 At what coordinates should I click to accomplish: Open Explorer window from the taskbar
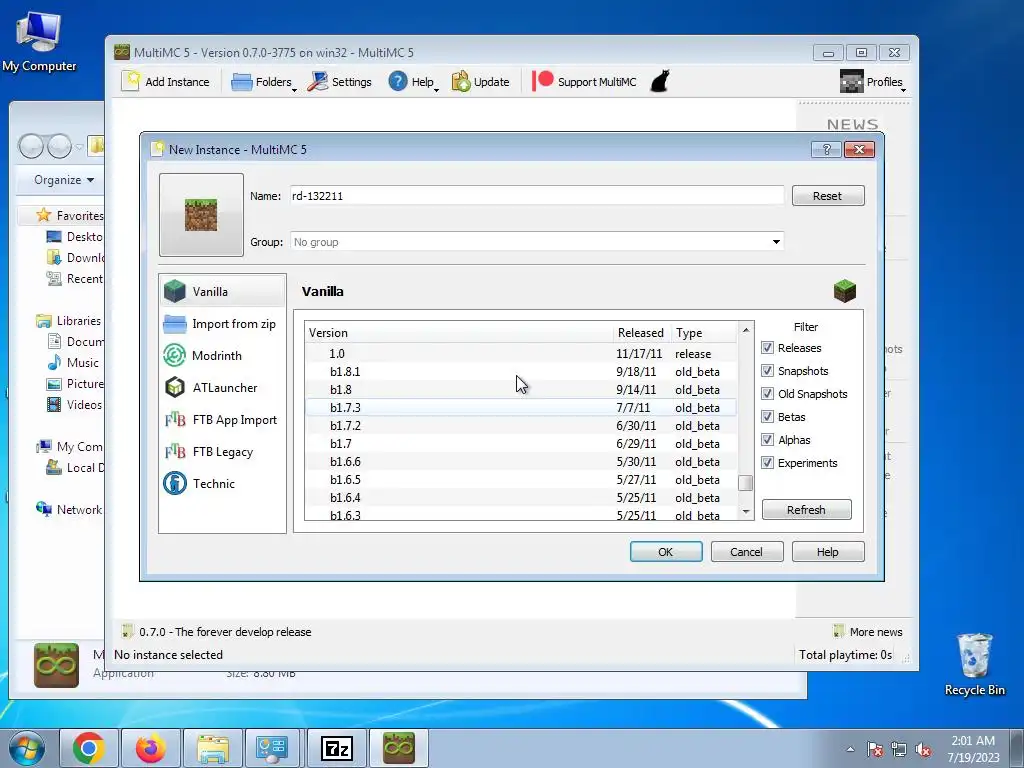[213, 748]
